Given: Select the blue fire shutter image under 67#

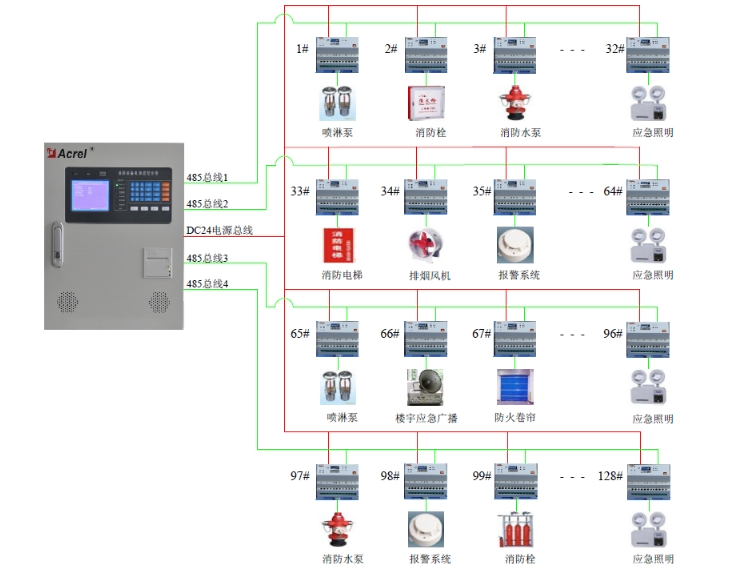Looking at the screenshot, I should tap(515, 387).
